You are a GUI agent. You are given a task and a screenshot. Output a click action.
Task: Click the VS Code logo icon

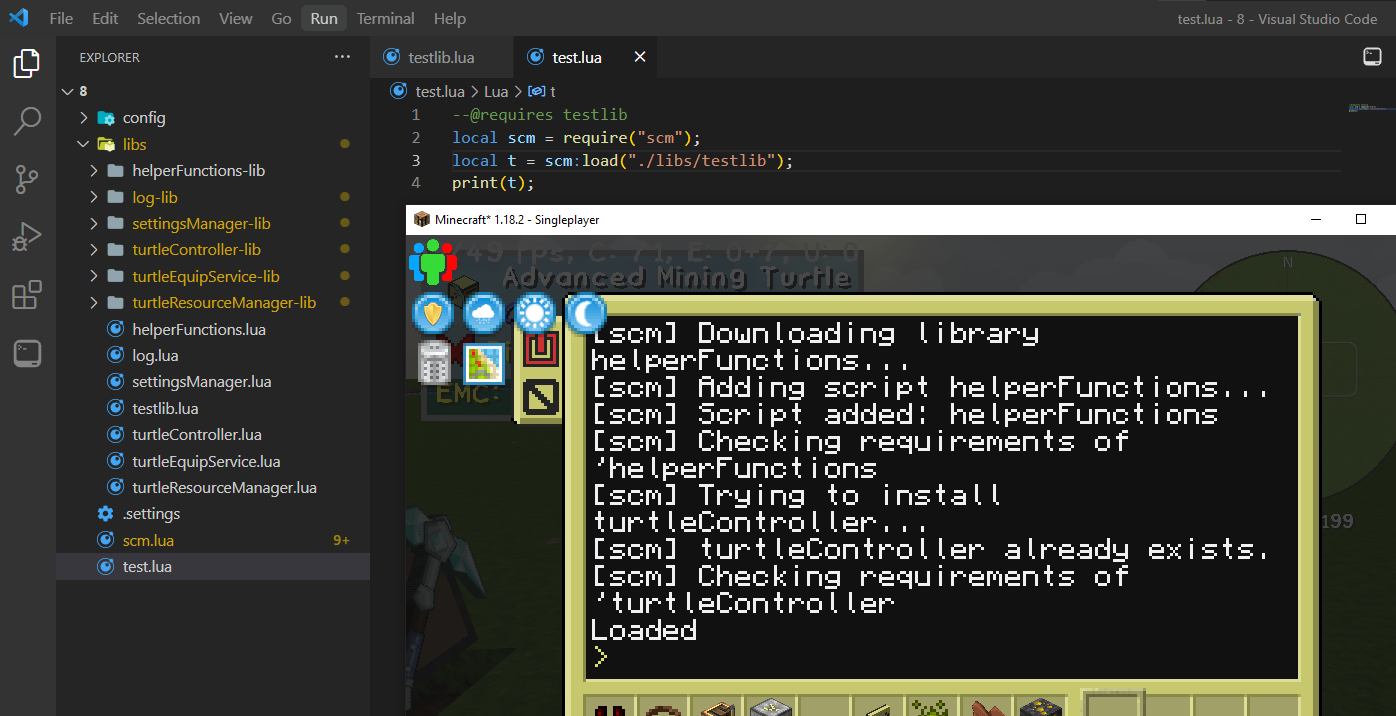[x=19, y=18]
